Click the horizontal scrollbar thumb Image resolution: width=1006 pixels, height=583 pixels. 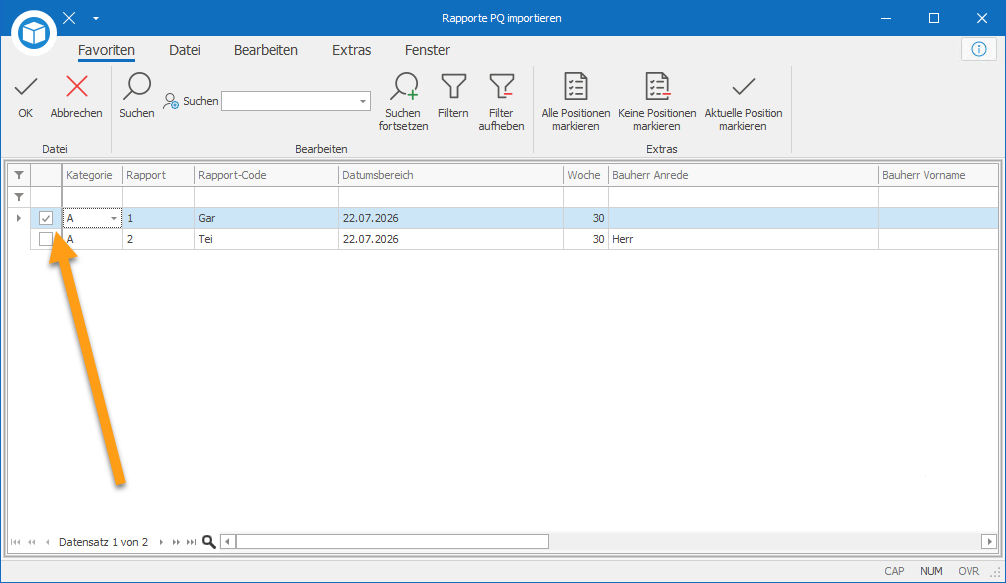click(392, 542)
